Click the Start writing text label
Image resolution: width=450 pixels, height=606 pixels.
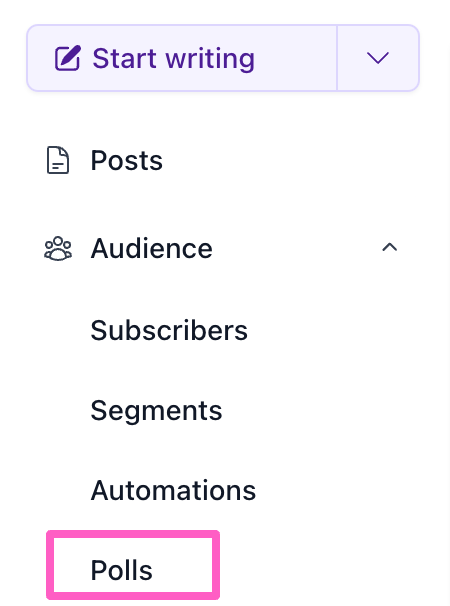coord(174,59)
